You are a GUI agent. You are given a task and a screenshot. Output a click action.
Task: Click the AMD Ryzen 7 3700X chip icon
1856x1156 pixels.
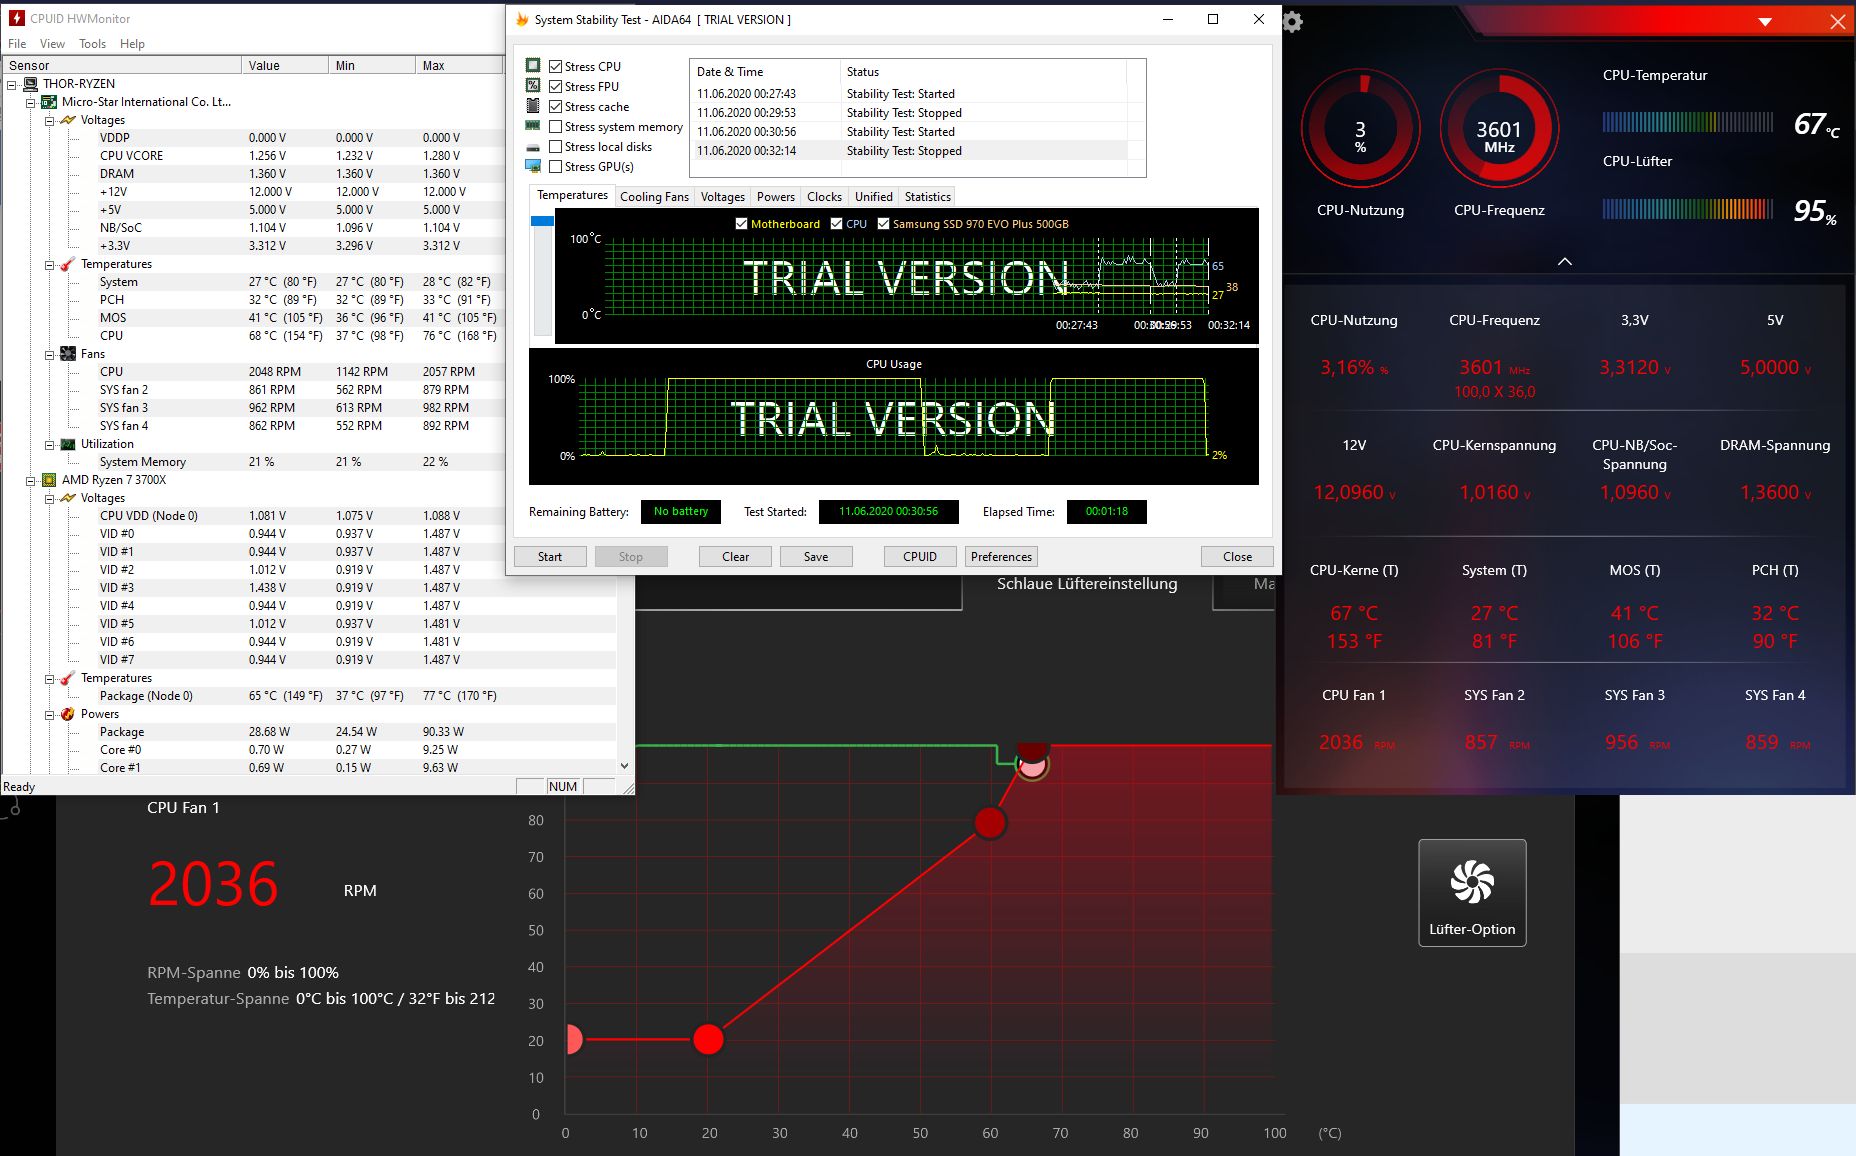49,480
